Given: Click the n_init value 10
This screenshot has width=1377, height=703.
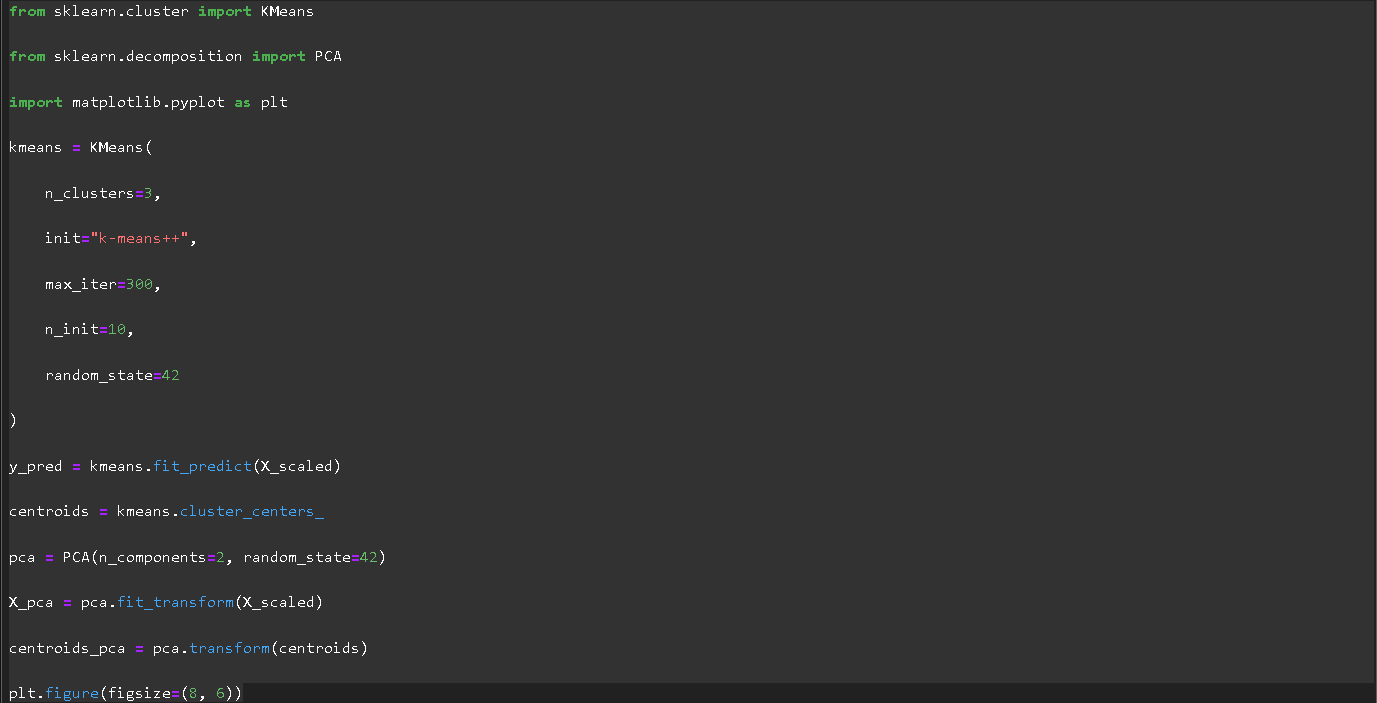Looking at the screenshot, I should (x=116, y=329).
